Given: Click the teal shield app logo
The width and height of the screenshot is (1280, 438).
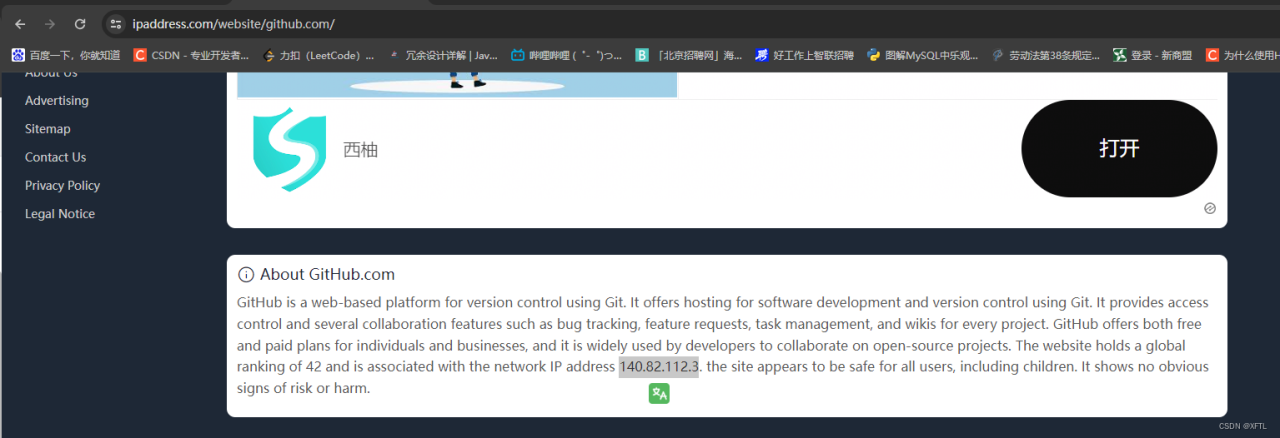Looking at the screenshot, I should [289, 150].
